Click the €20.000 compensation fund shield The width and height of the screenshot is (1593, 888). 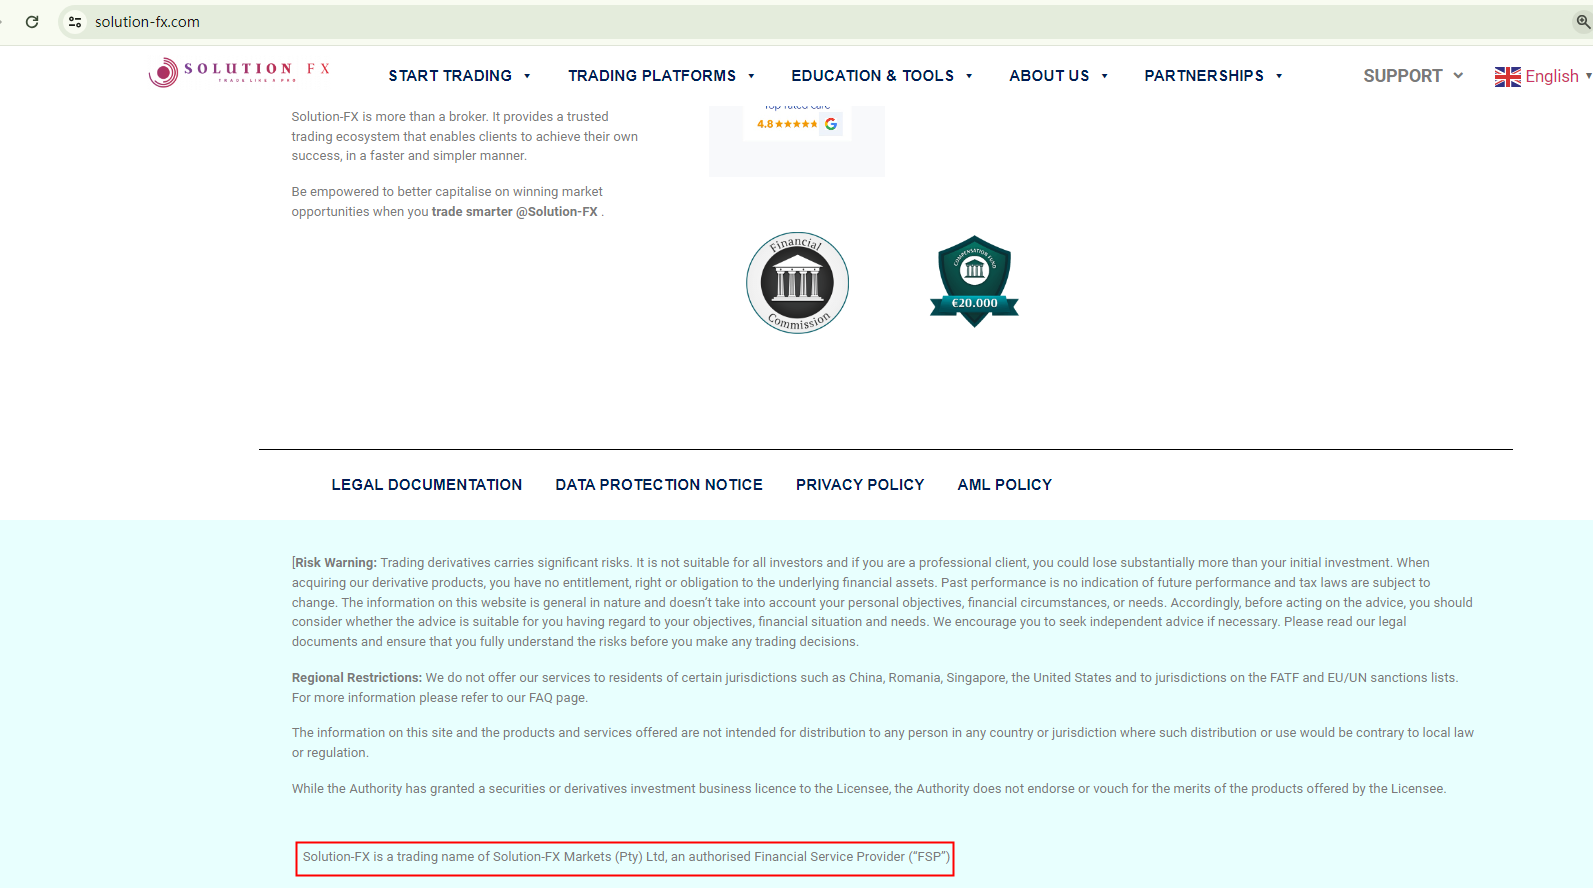(x=974, y=281)
